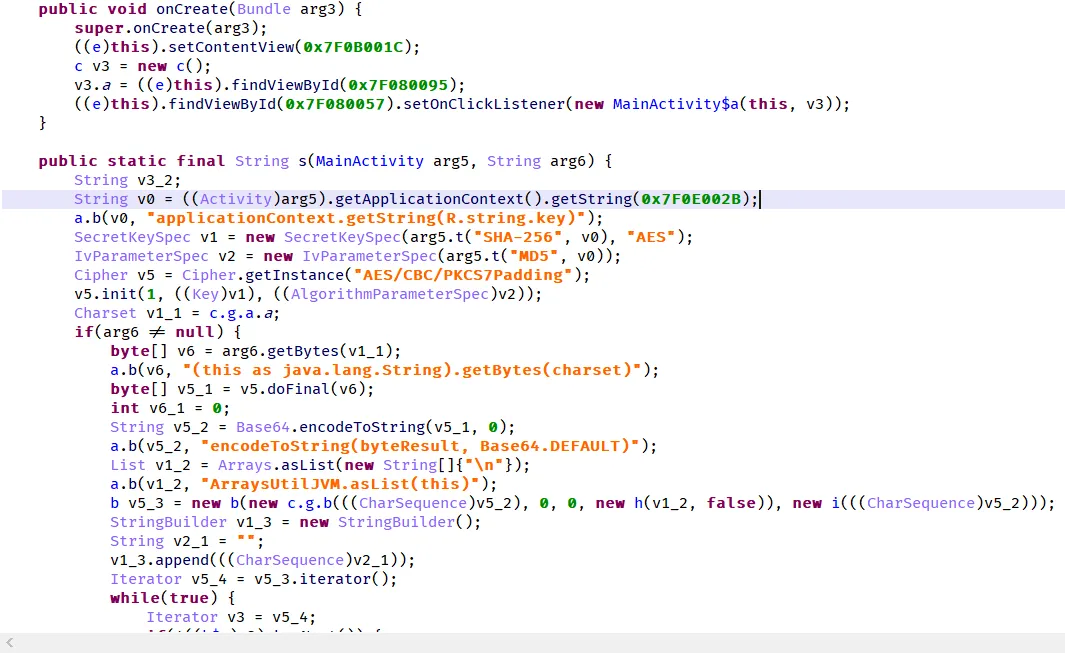Click the resource ID 0x7F080095
1065x653 pixels.
(398, 85)
